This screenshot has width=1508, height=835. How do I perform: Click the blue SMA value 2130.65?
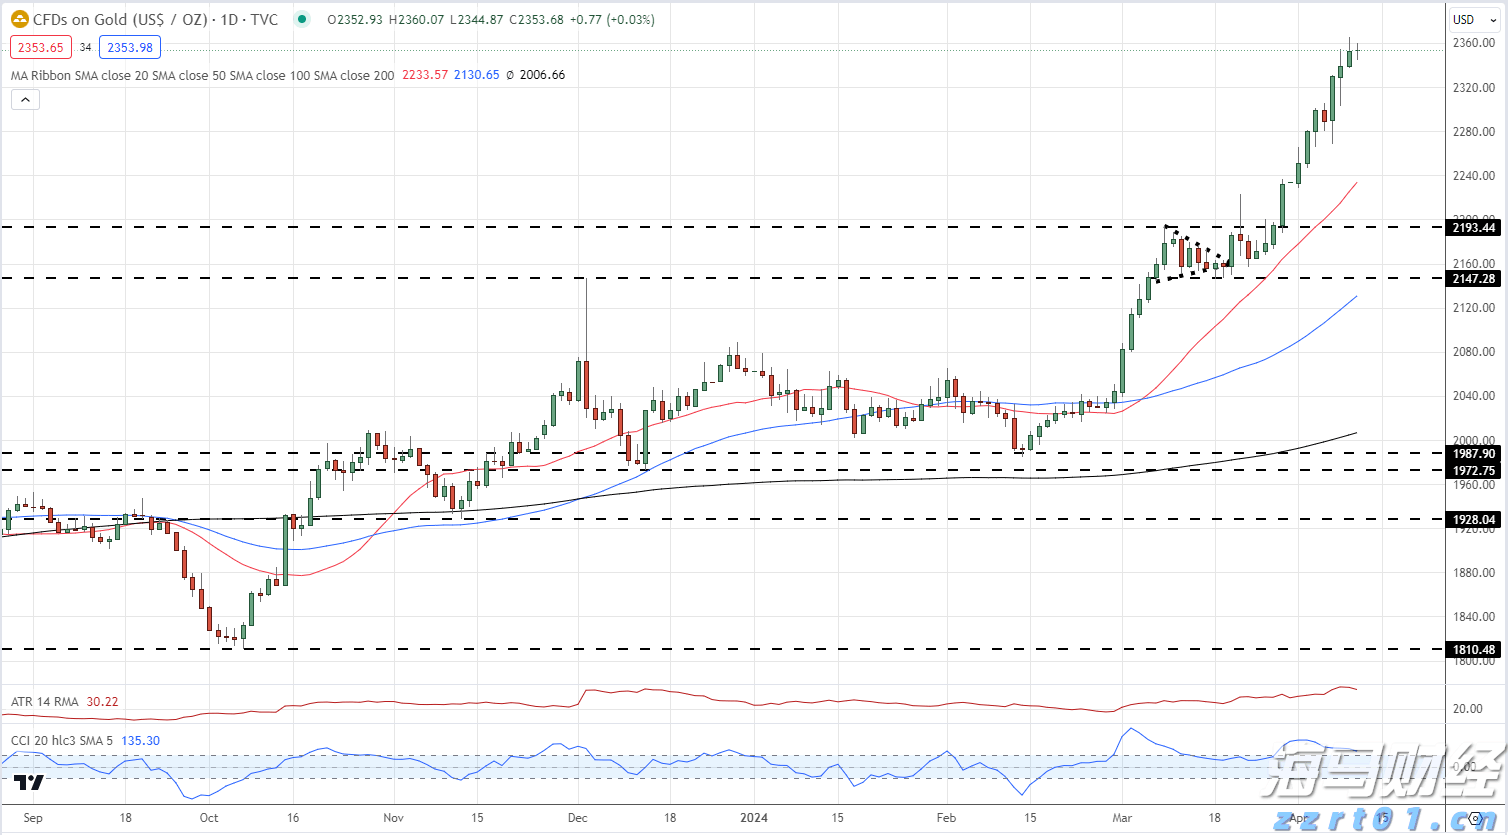477,75
